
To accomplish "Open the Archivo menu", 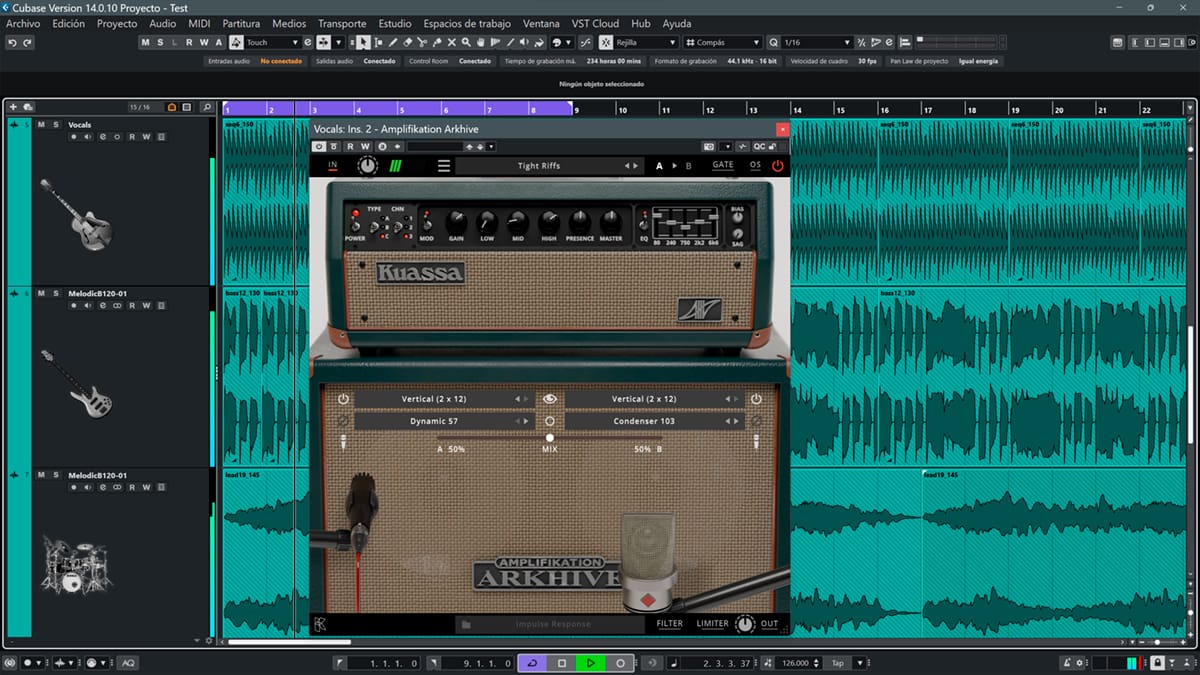I will click(23, 23).
